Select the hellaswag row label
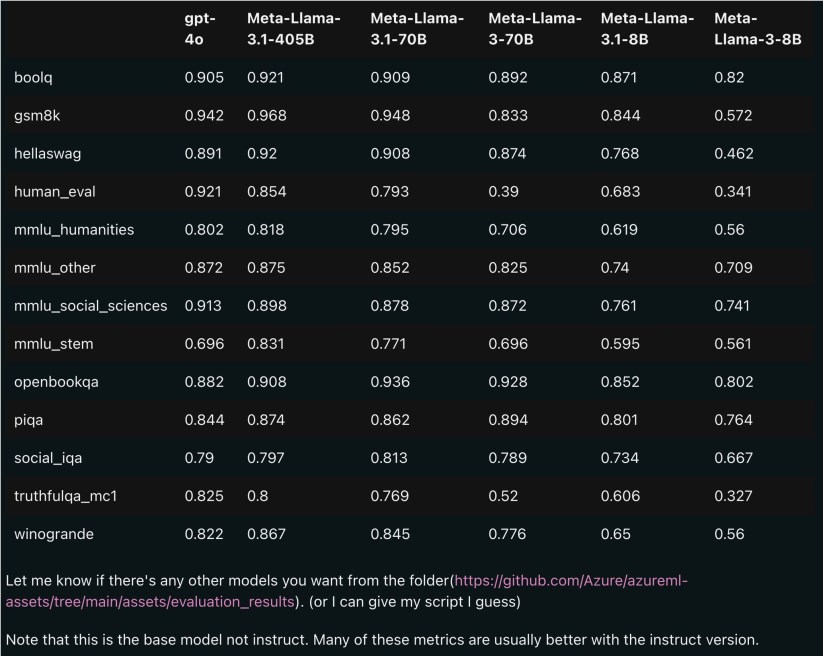Image resolution: width=823 pixels, height=656 pixels. [45, 153]
